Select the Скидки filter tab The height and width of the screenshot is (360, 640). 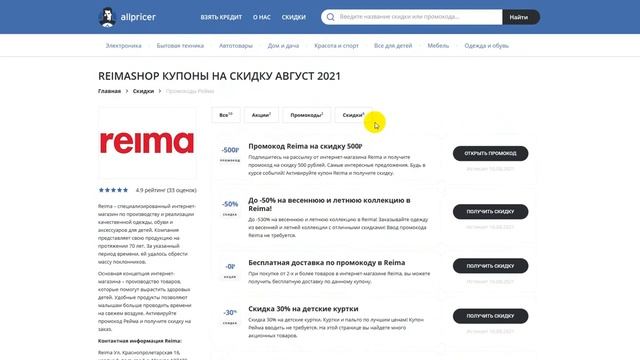(353, 115)
